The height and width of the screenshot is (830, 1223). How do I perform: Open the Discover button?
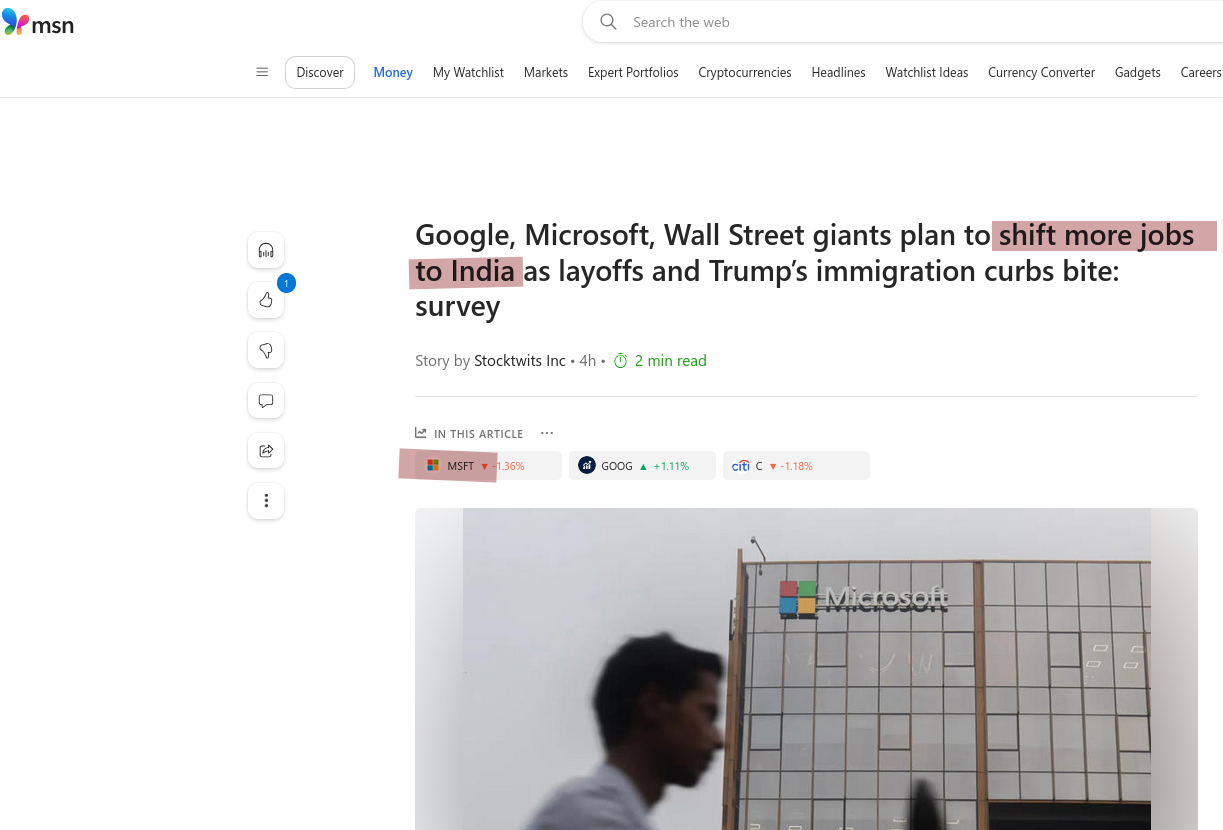319,72
